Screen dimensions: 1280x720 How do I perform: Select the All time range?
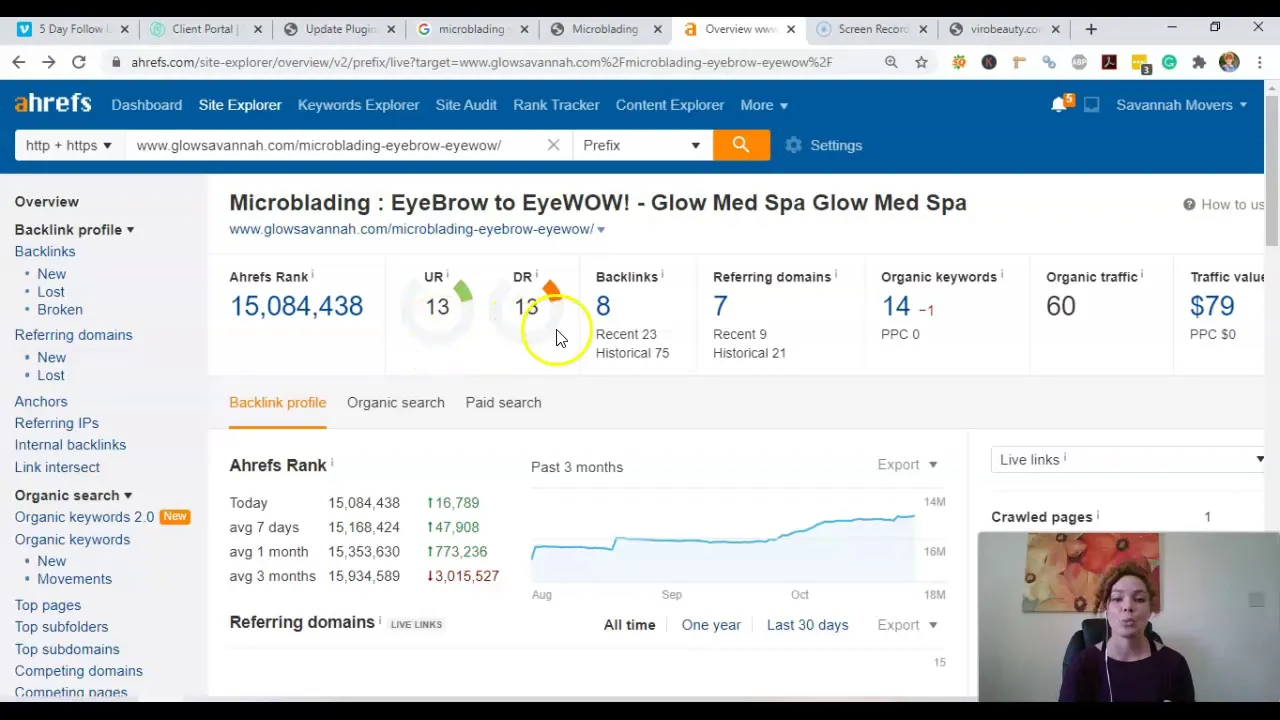point(630,625)
